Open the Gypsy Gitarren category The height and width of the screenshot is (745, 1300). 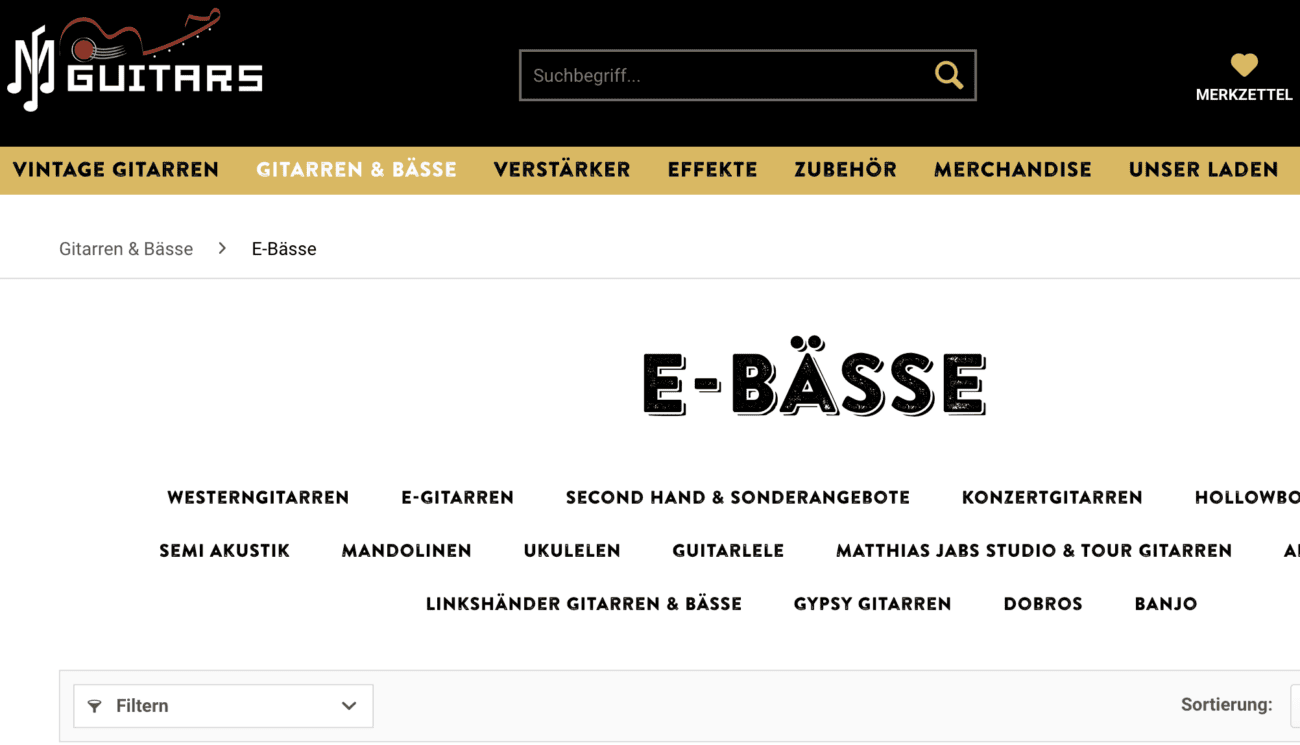click(872, 604)
